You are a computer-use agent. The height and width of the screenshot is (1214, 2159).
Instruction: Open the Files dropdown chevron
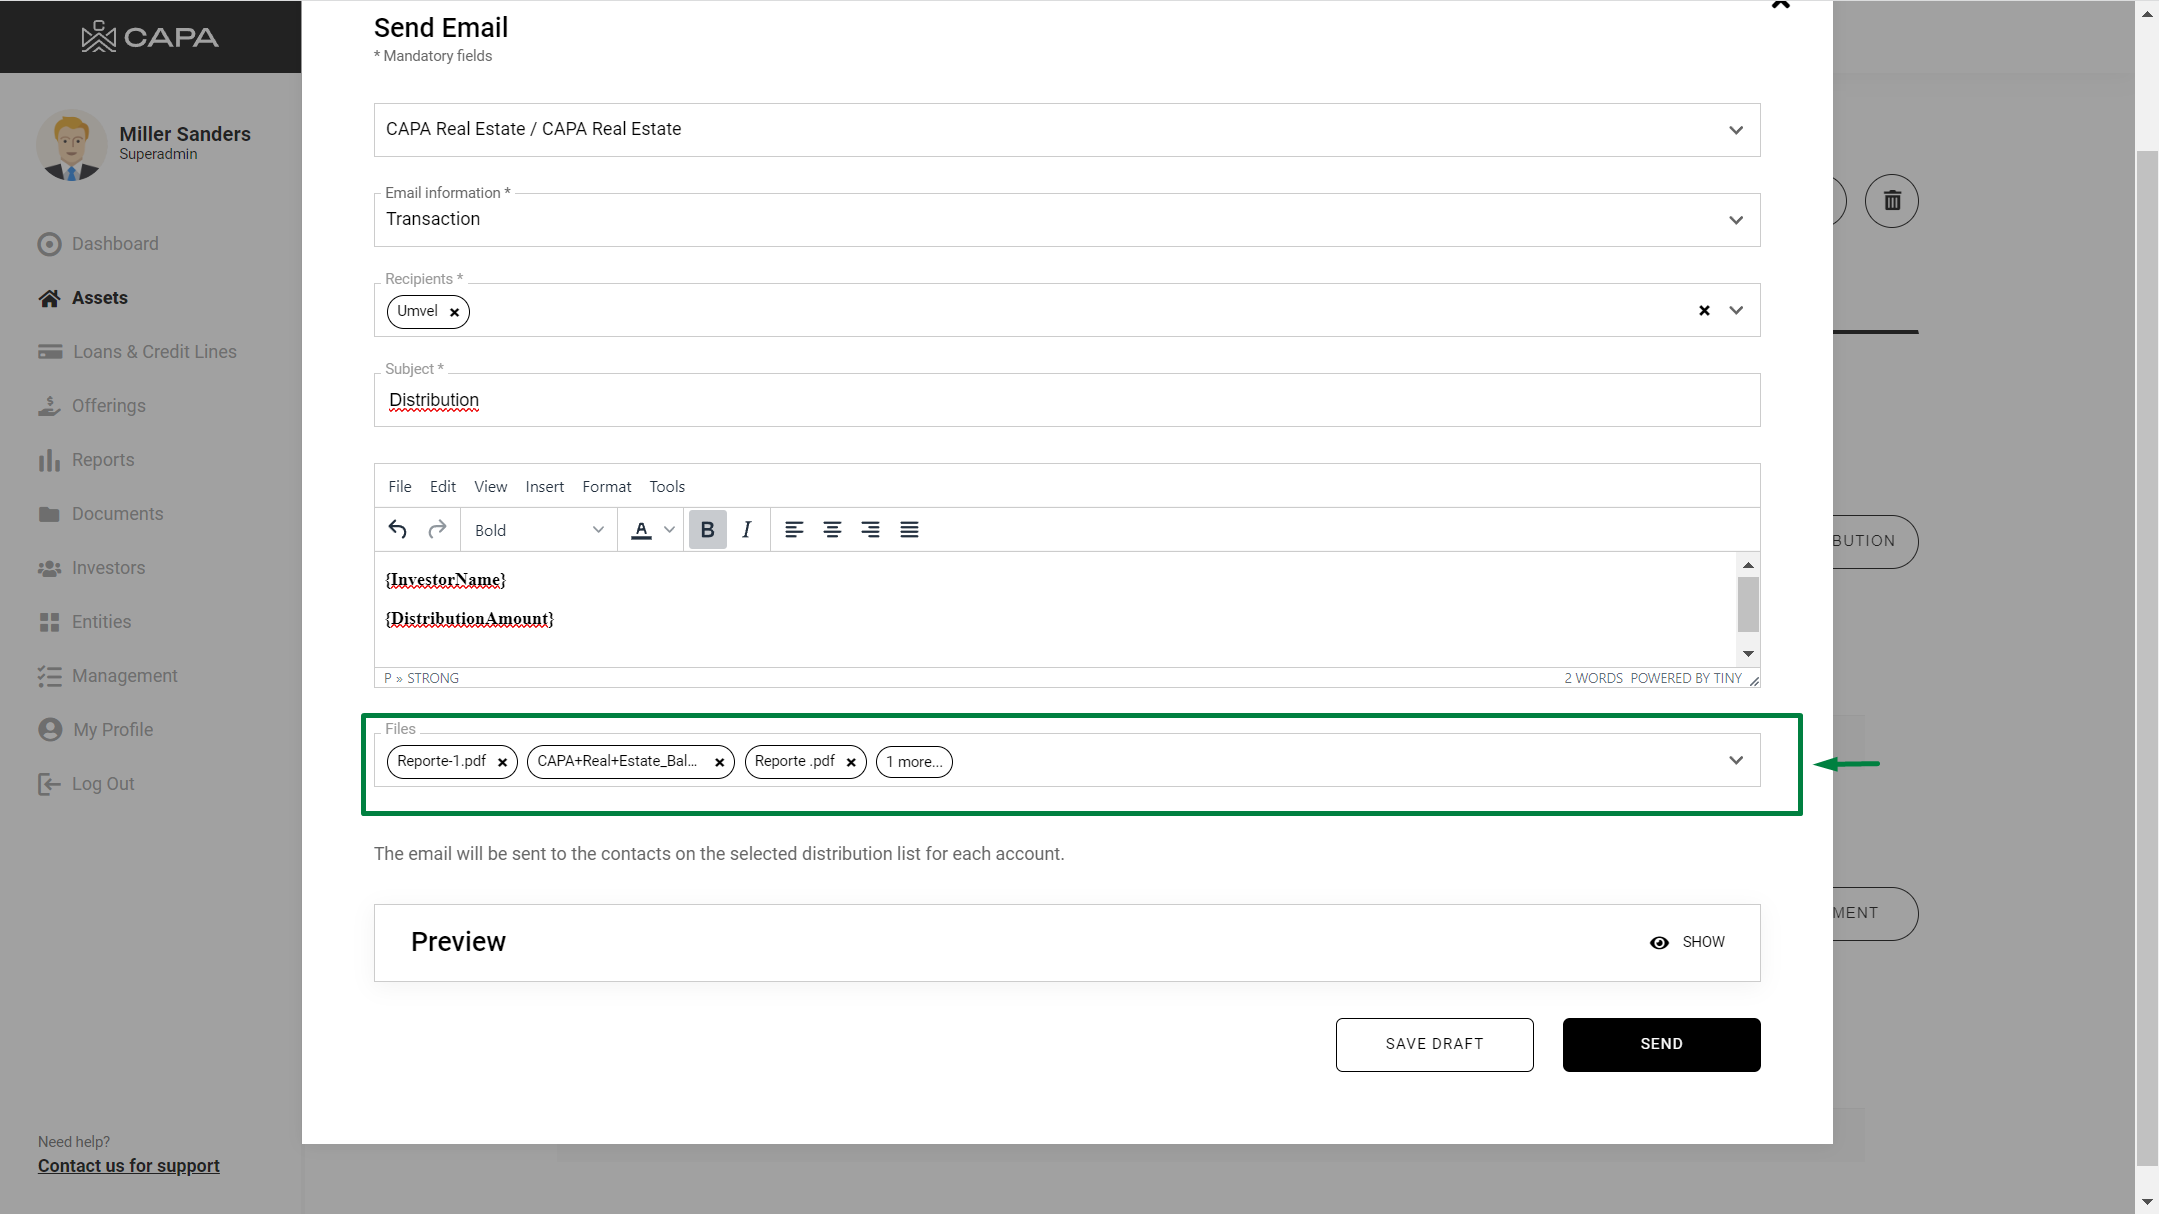(1736, 761)
